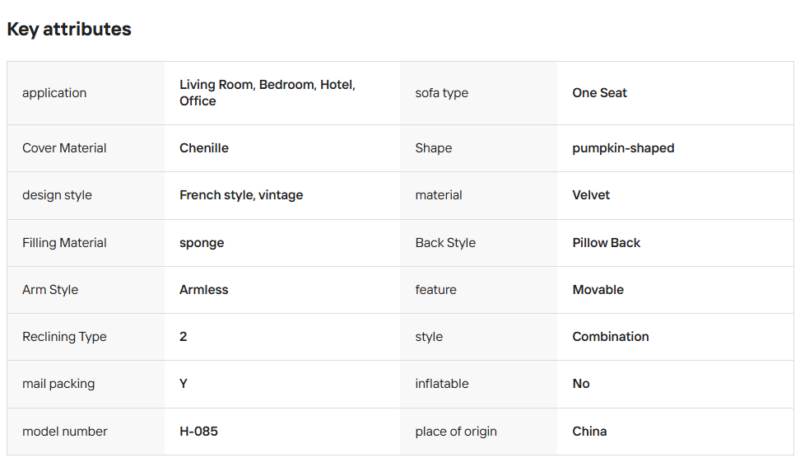Click the model number H-085
Image resolution: width=800 pixels, height=467 pixels.
tap(198, 432)
